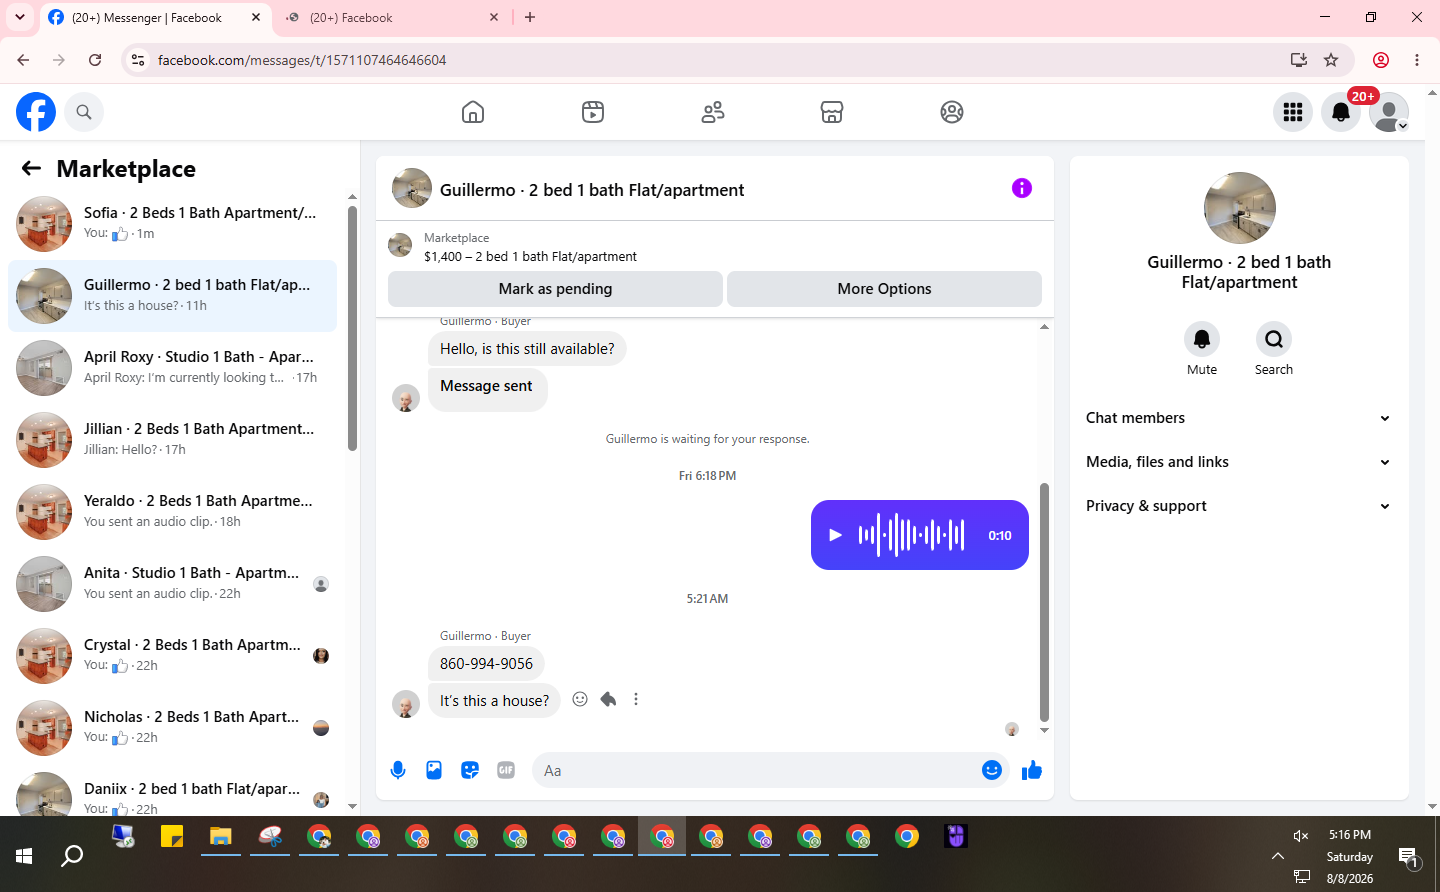Open April Roxy Studio 1 Bath conversation
The image size is (1440, 892).
[172, 368]
